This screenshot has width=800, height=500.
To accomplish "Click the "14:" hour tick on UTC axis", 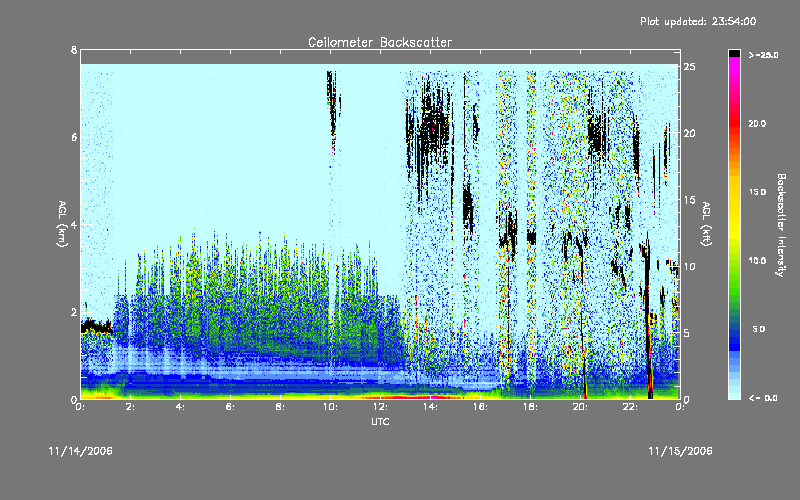I will (430, 407).
